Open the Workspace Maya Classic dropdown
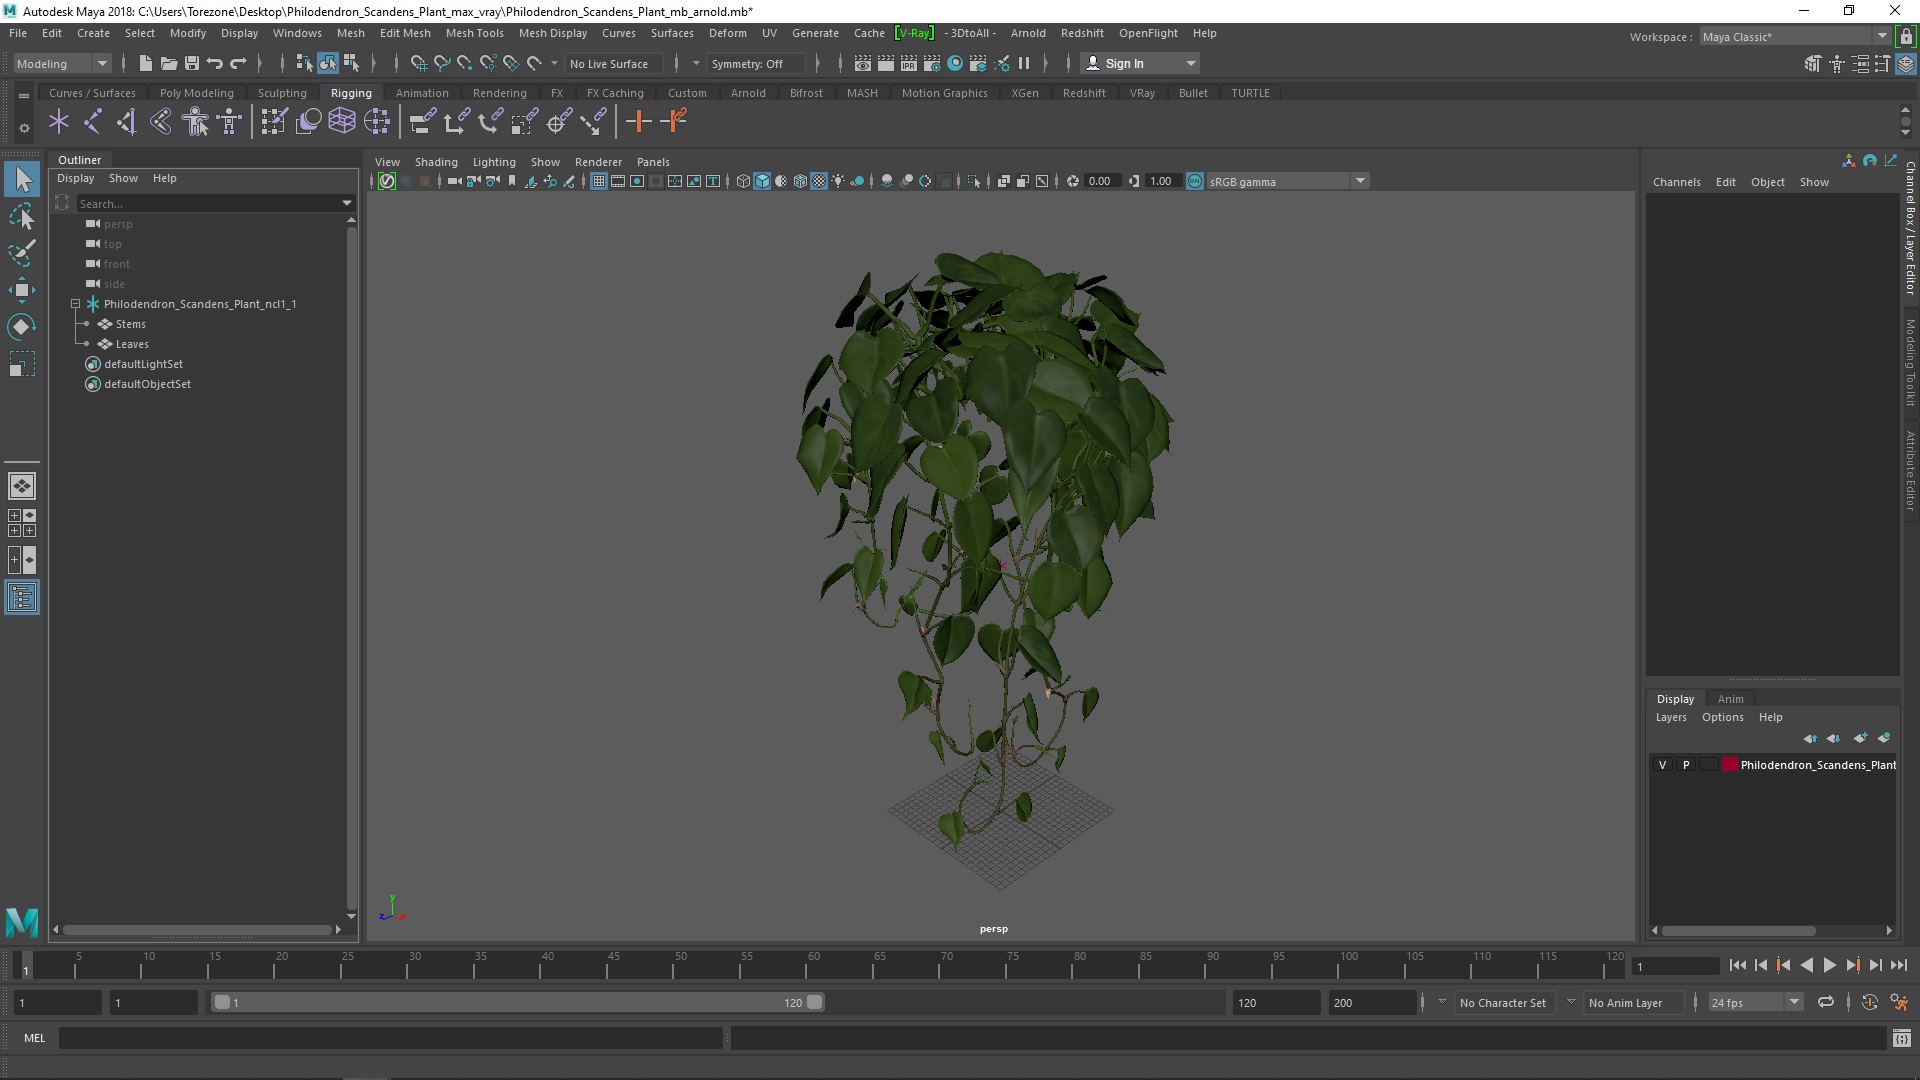Screen dimensions: 1920x1080 1794,37
